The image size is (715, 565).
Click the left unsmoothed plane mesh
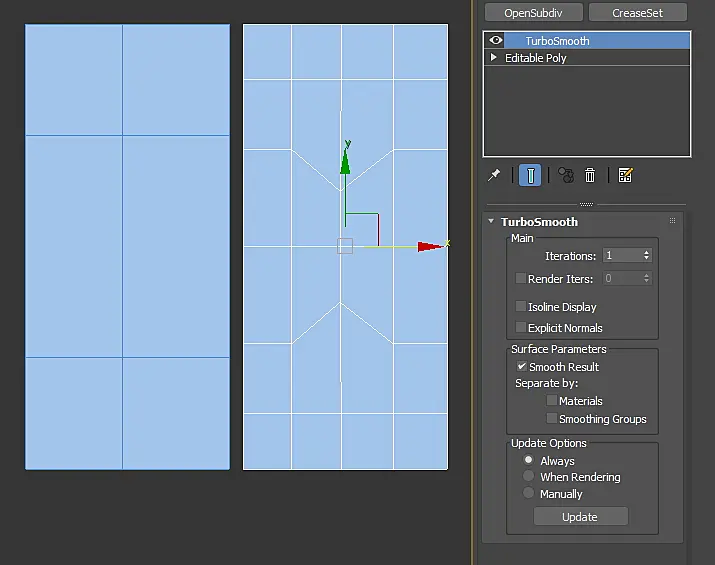[x=127, y=247]
